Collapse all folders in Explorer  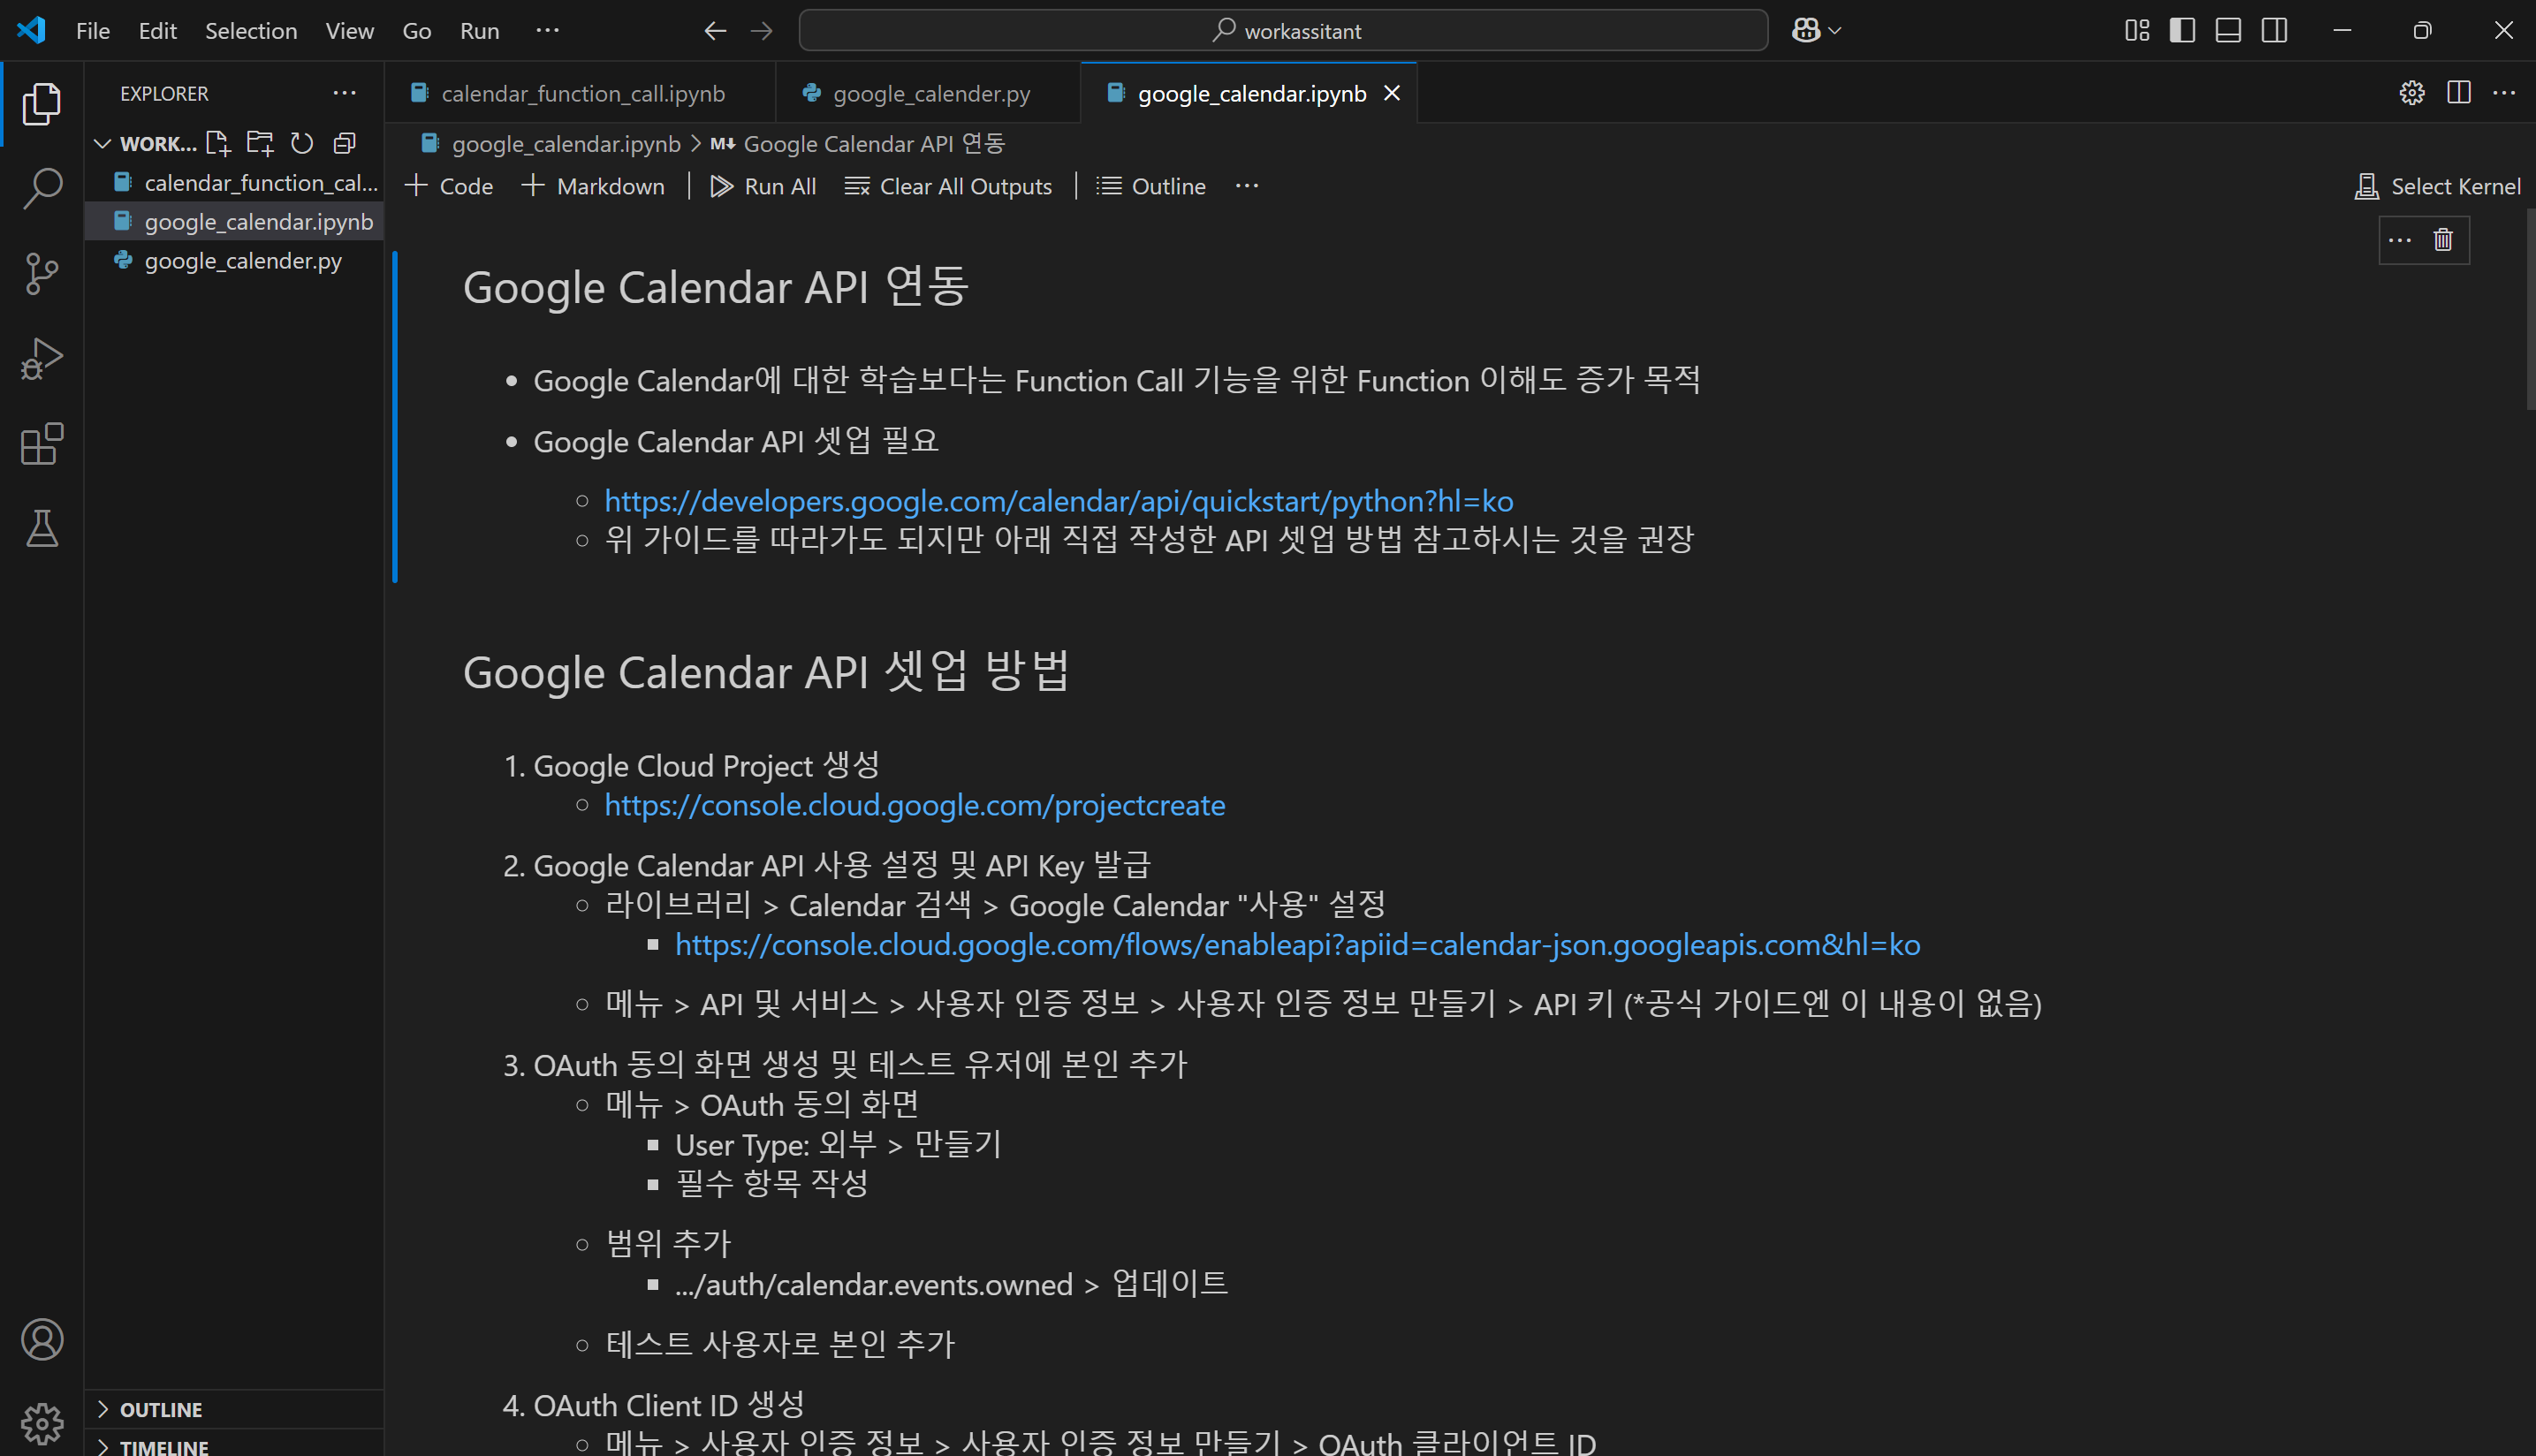click(x=344, y=143)
